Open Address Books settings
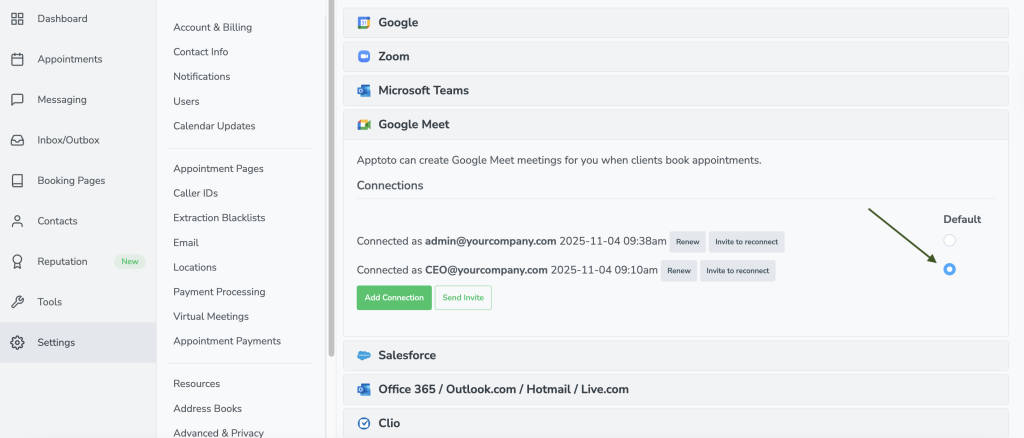The height and width of the screenshot is (438, 1024). click(207, 409)
